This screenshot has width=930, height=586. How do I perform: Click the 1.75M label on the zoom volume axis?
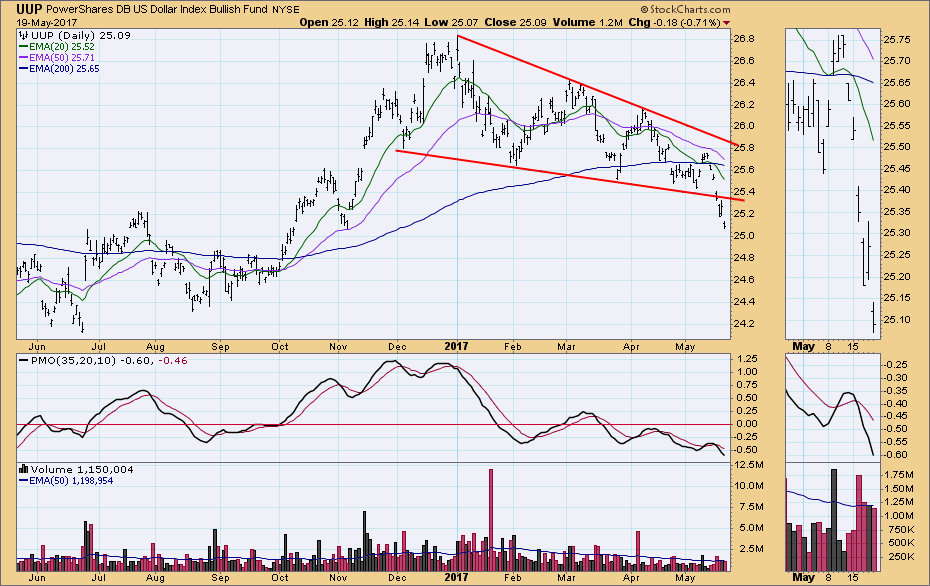point(899,474)
